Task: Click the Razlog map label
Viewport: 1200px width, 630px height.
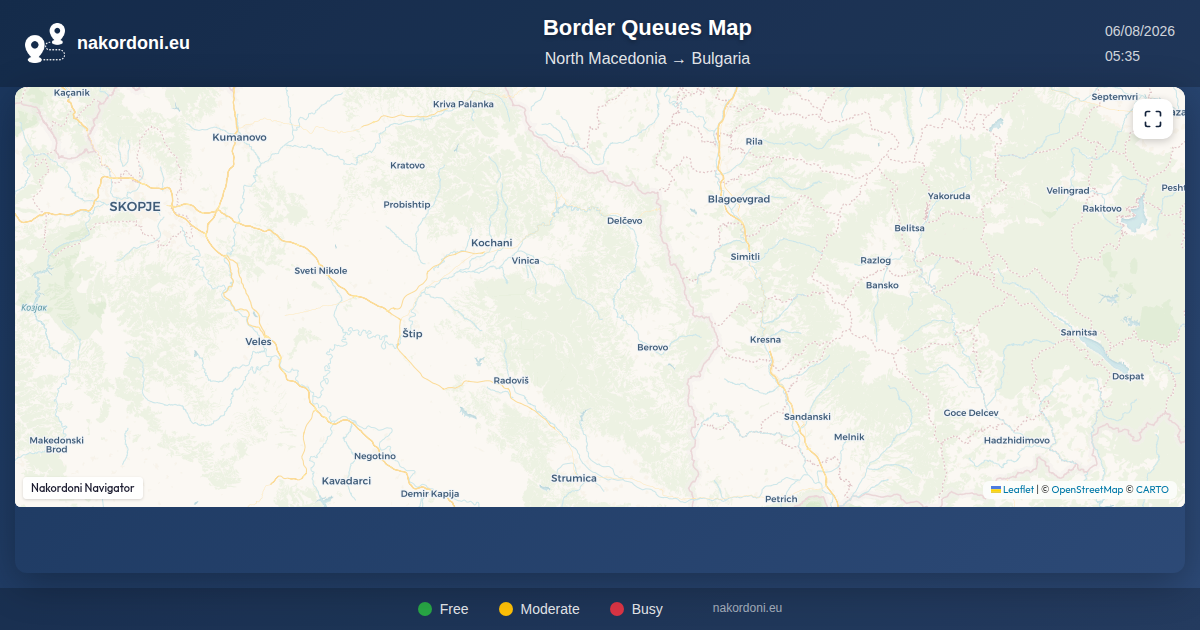Action: coord(876,260)
